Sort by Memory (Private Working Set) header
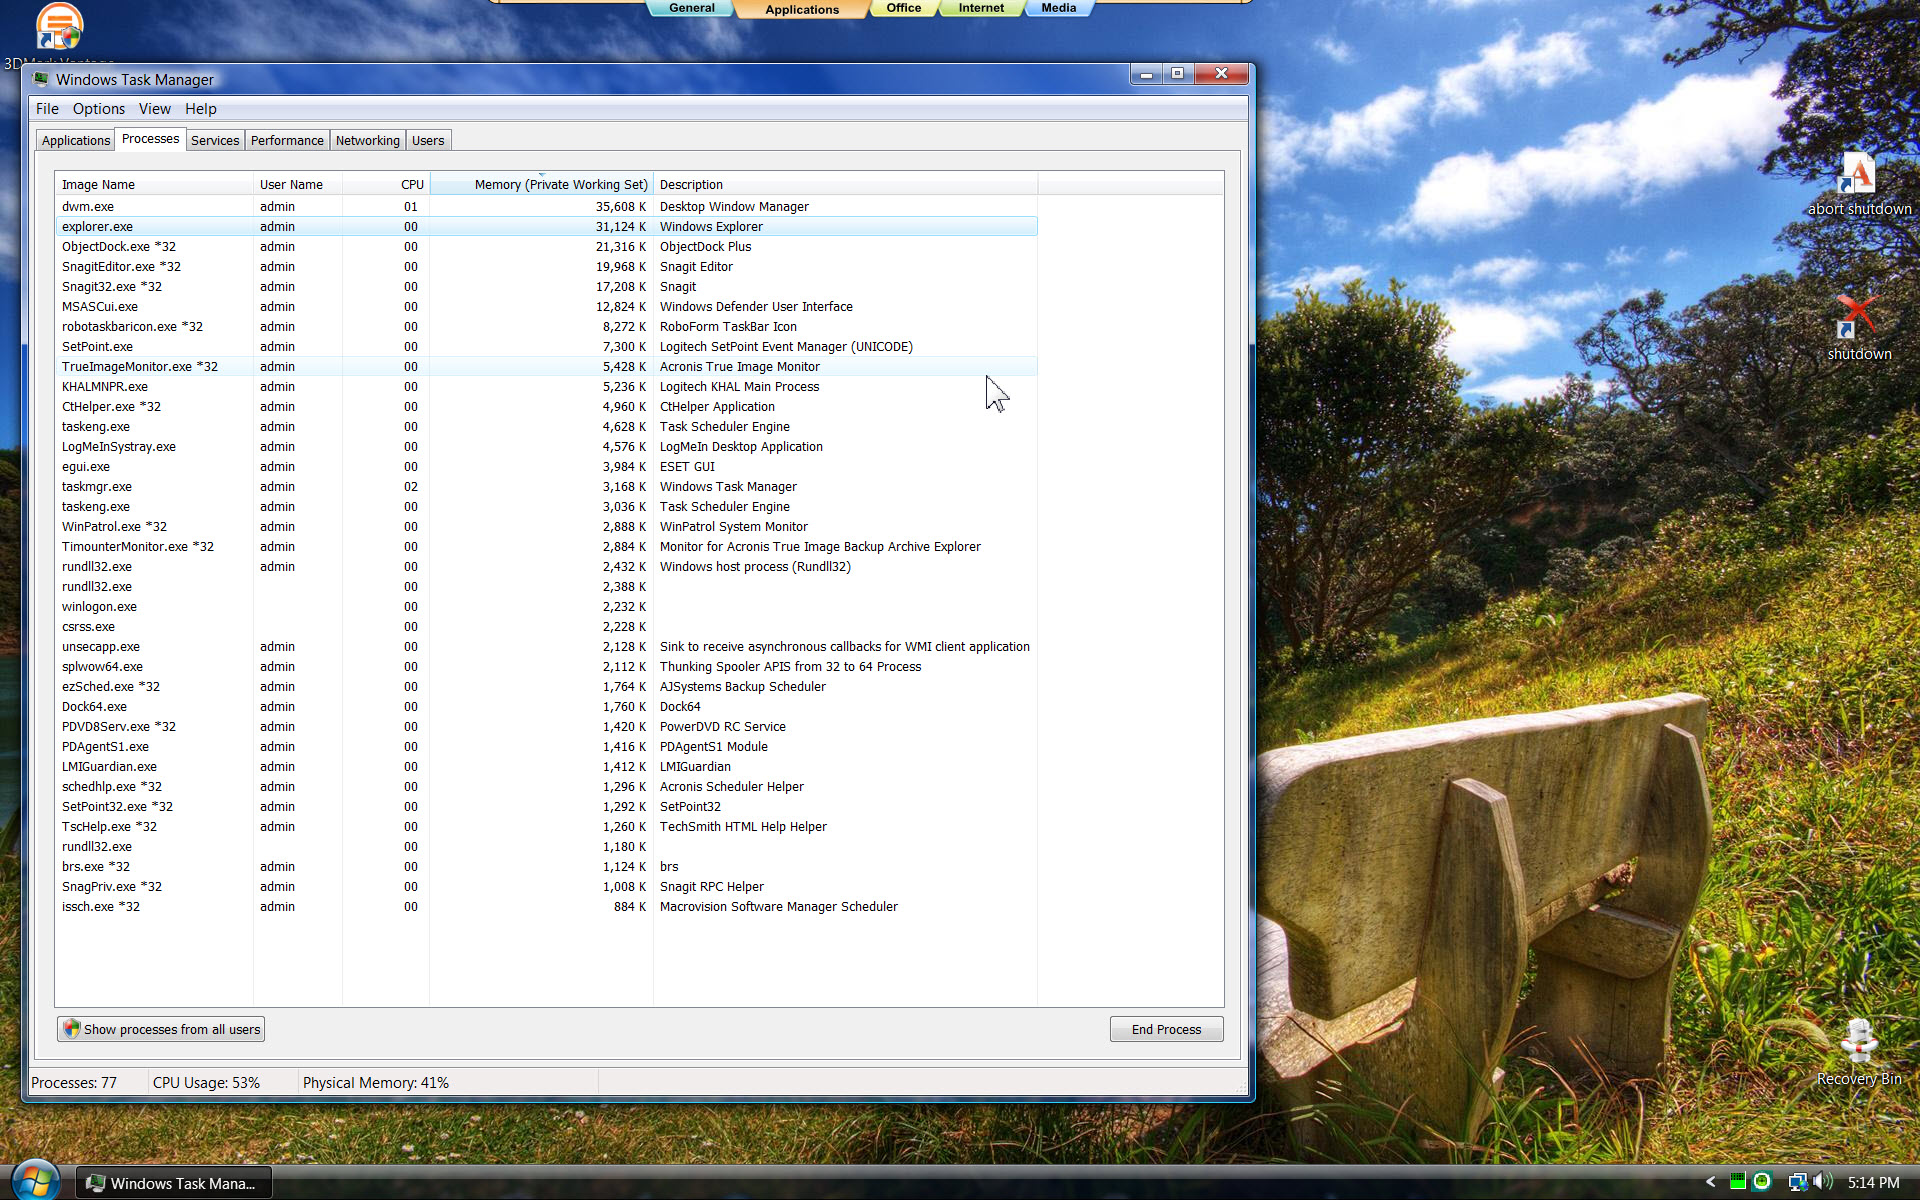The width and height of the screenshot is (1920, 1200). coord(541,184)
